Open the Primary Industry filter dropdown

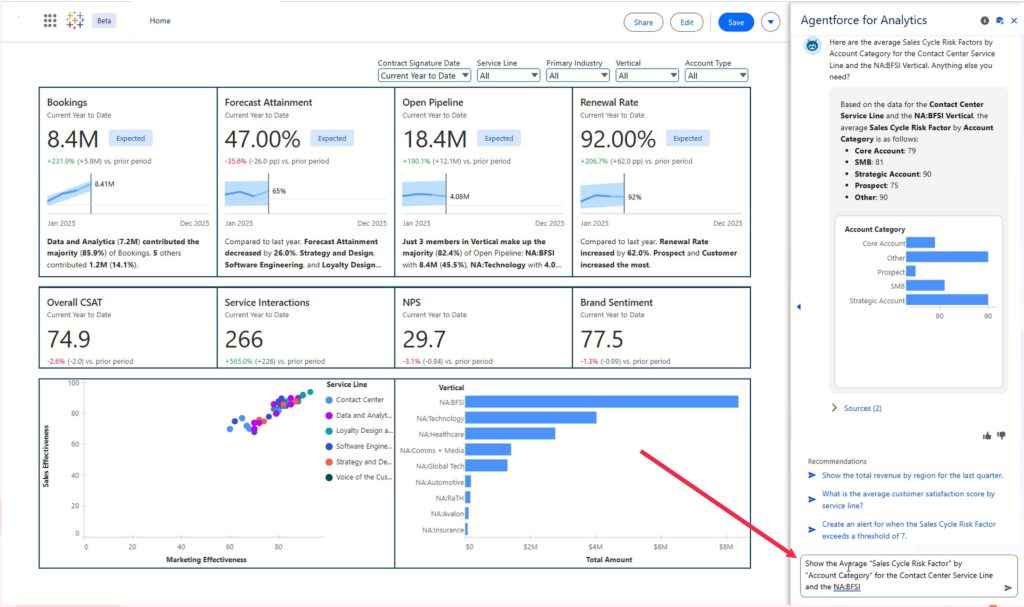coord(577,76)
